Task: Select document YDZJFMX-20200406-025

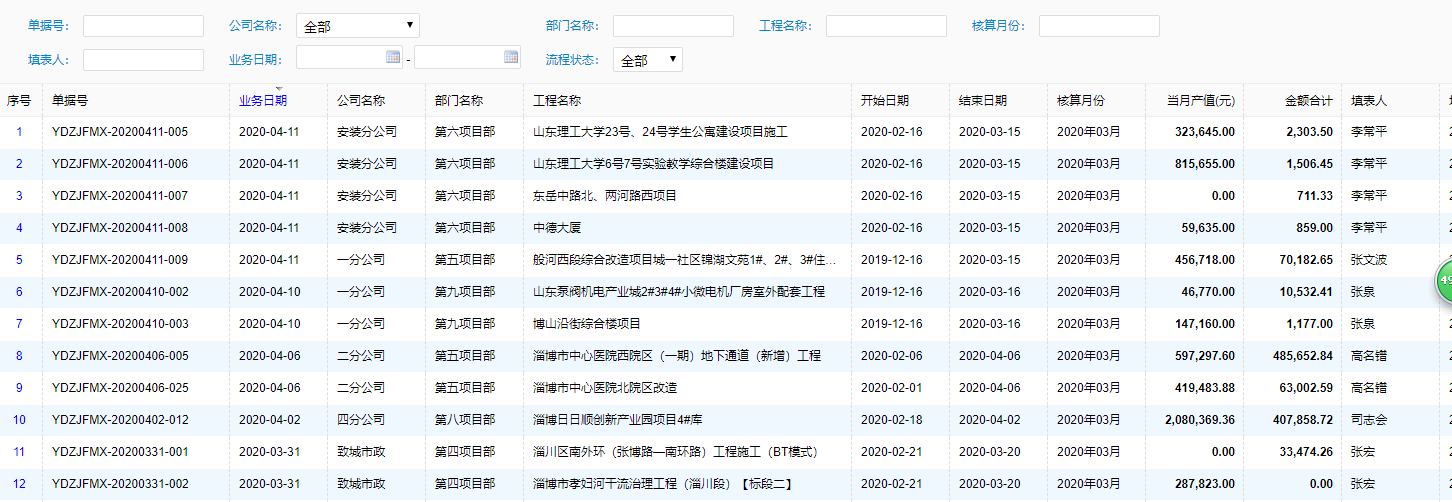Action: (x=120, y=388)
